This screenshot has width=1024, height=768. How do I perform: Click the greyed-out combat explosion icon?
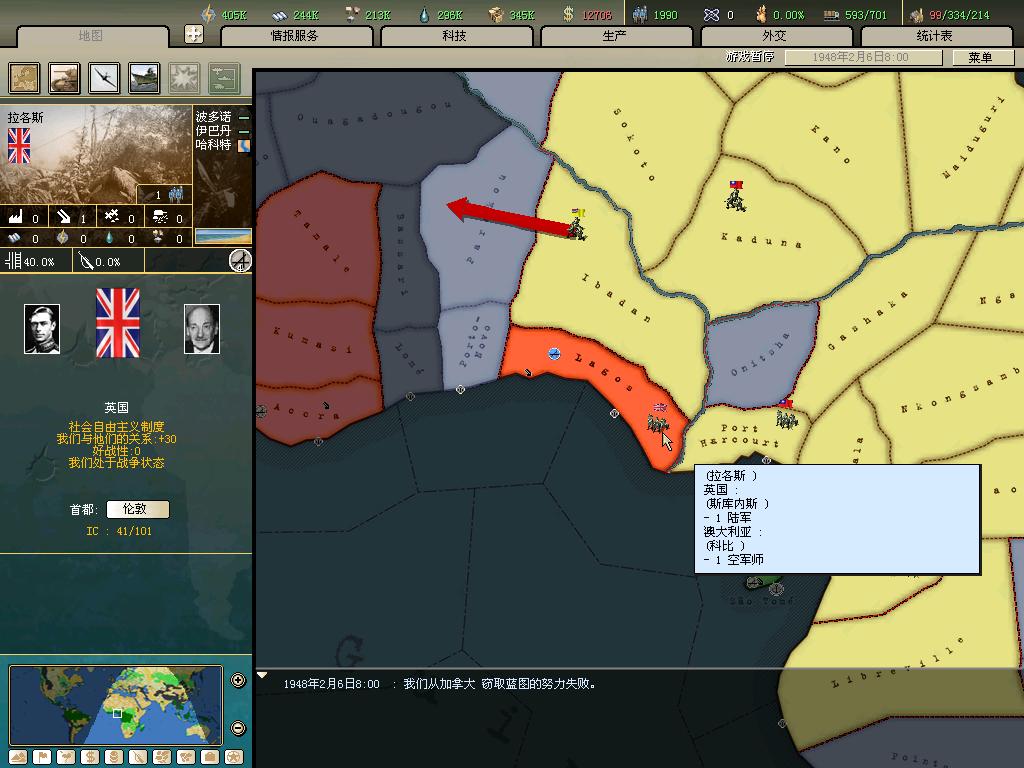click(x=184, y=78)
